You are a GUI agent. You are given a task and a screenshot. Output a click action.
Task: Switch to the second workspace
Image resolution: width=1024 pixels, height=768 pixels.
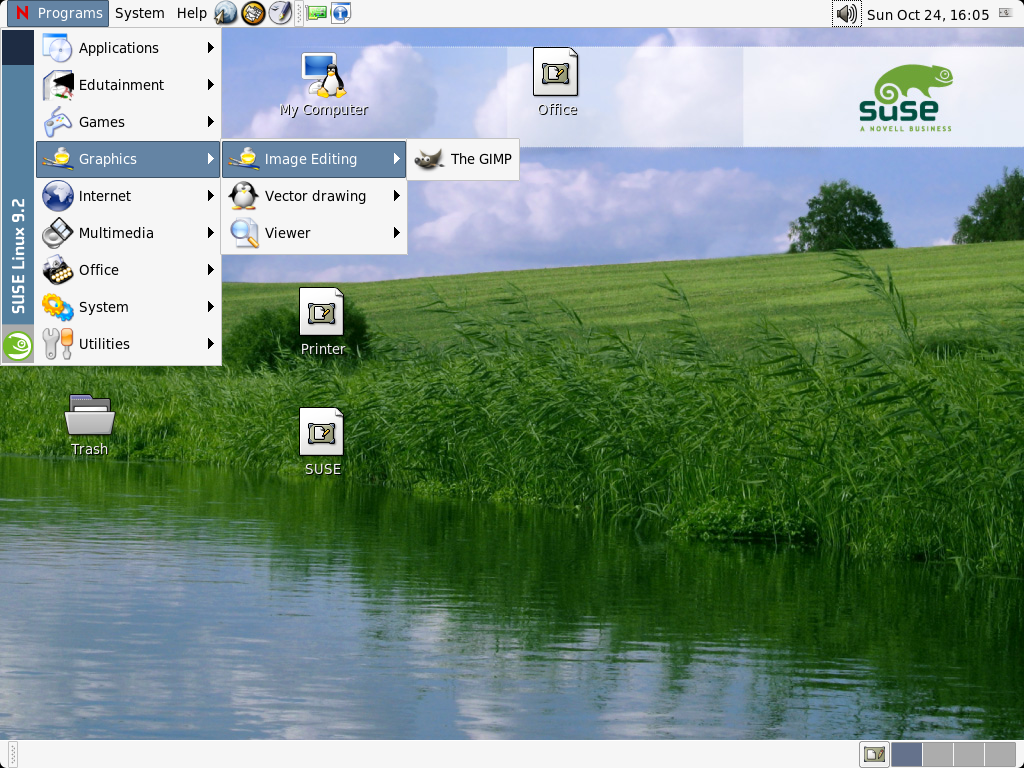(x=937, y=754)
